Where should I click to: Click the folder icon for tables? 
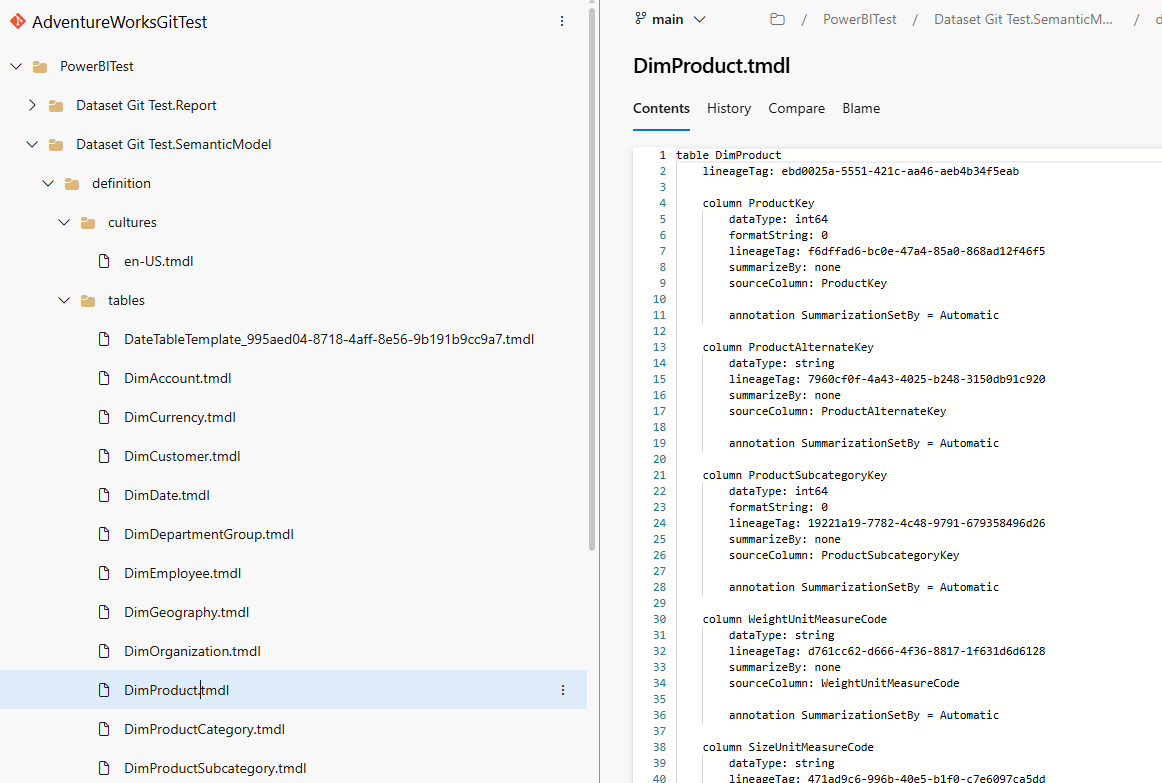pos(87,300)
